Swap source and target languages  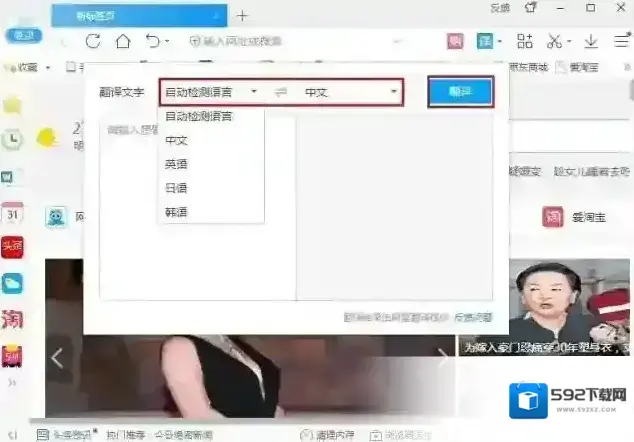pyautogui.click(x=281, y=92)
